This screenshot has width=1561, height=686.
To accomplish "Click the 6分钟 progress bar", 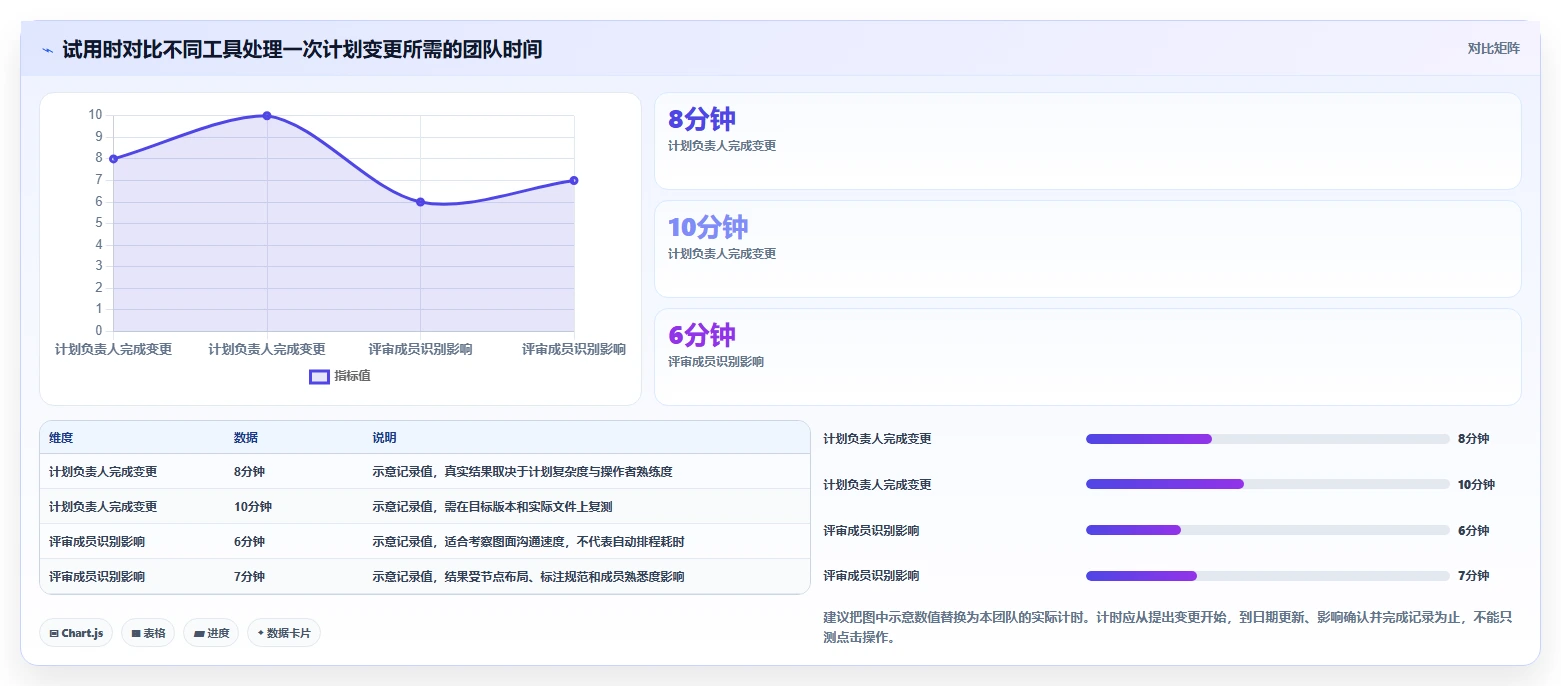I will 1267,530.
